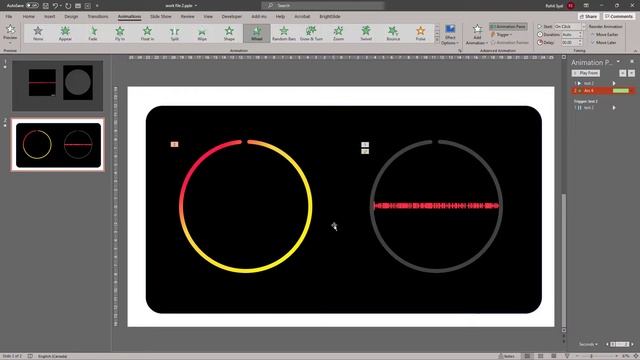640x360 pixels.
Task: Toggle the Animation Pane button
Action: pos(508,27)
